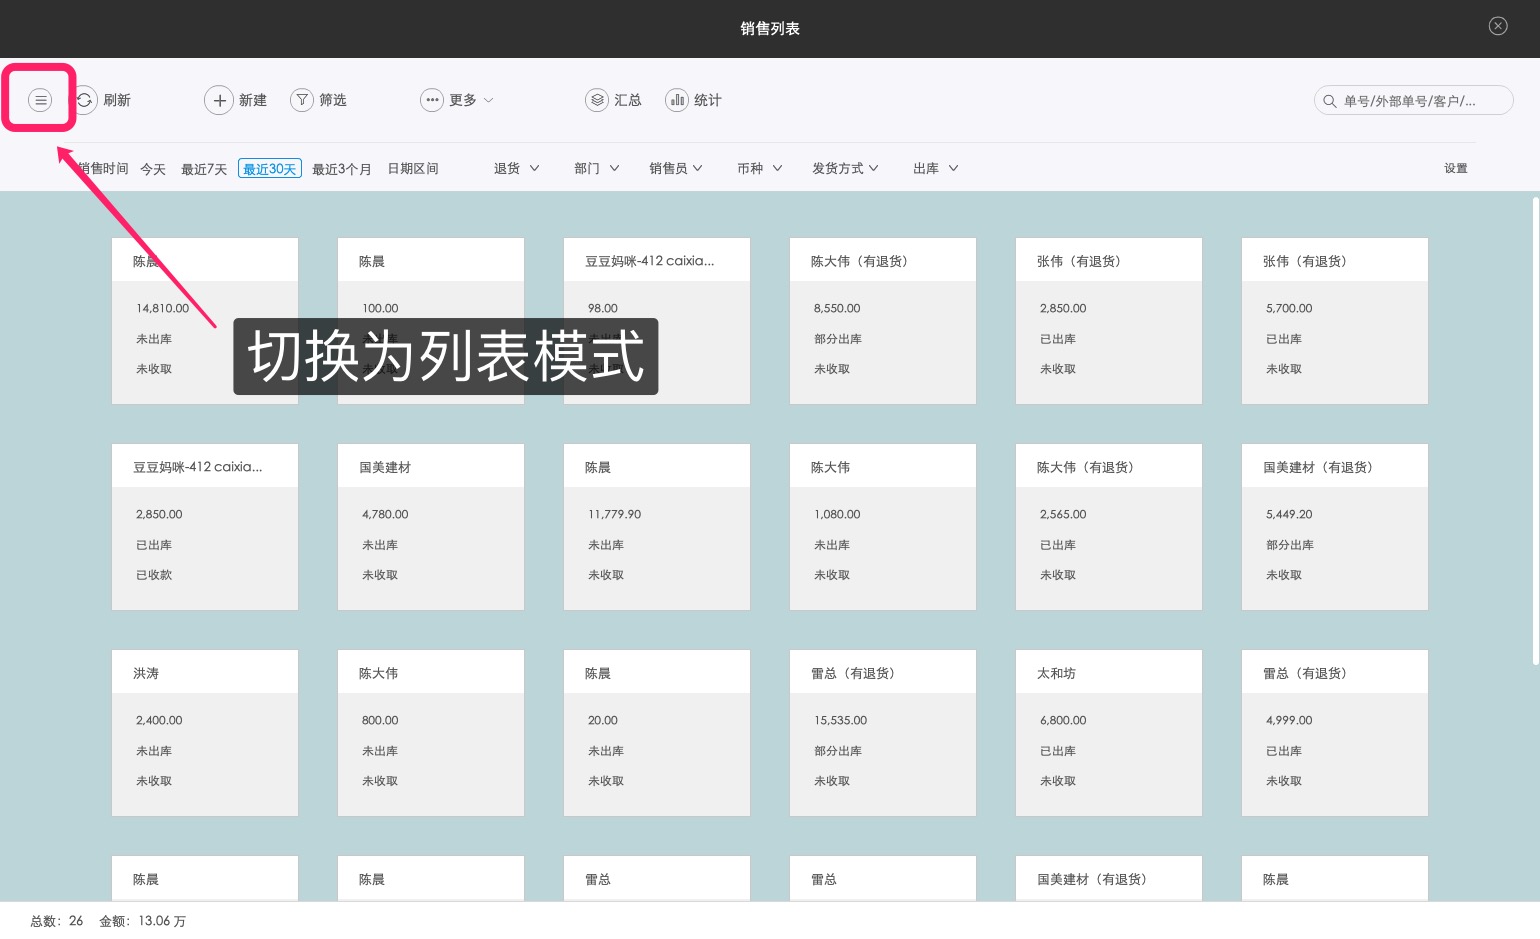Viewport: 1540px width, 939px height.
Task: Open the 雷总（有退货） card with 4,999.00
Action: [1335, 733]
